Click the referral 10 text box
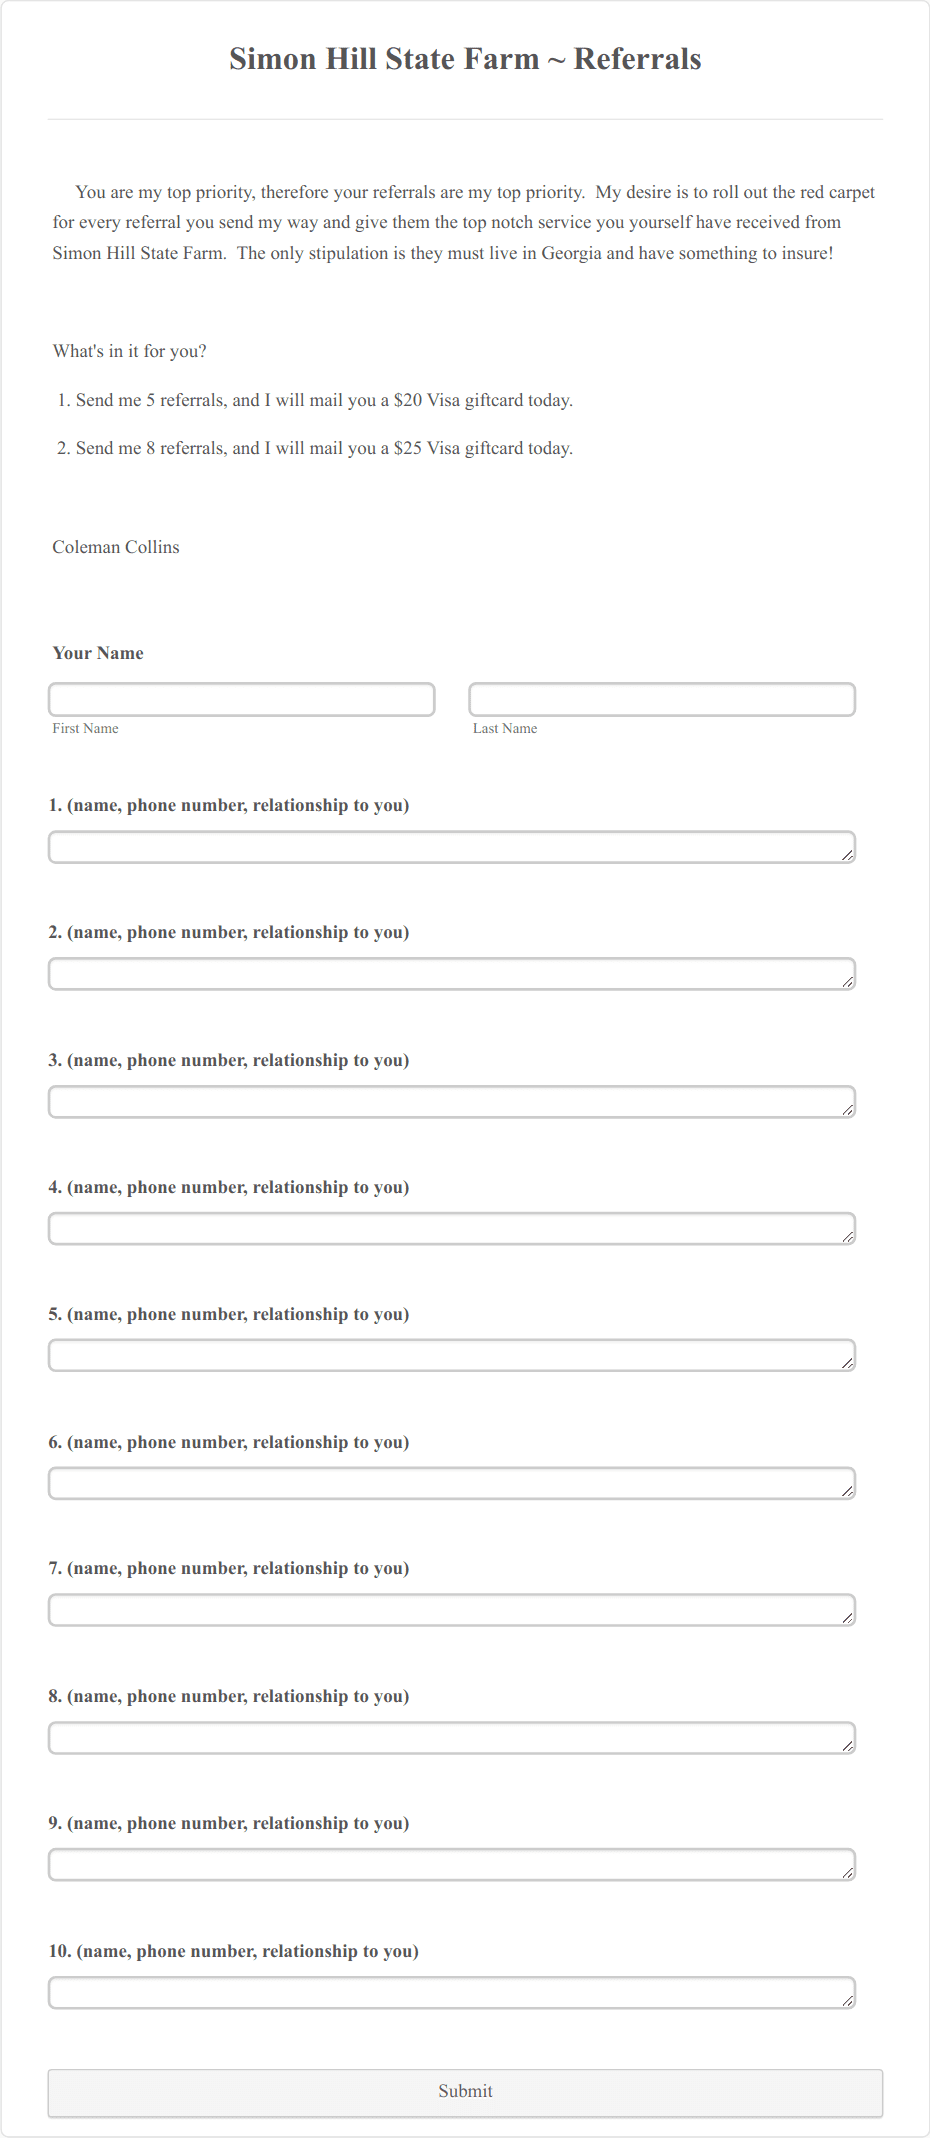The width and height of the screenshot is (930, 2138). click(x=450, y=1993)
